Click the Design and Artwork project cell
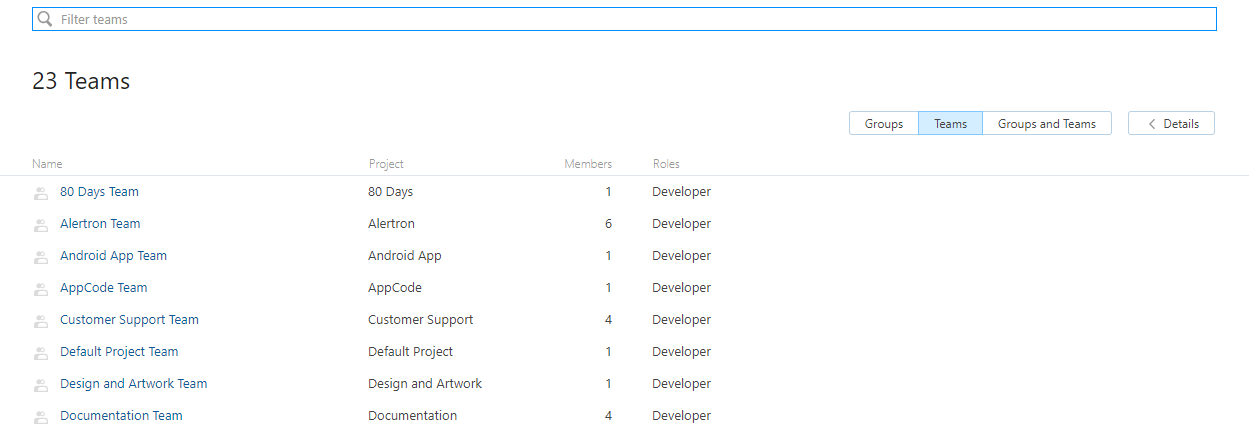 pos(425,384)
